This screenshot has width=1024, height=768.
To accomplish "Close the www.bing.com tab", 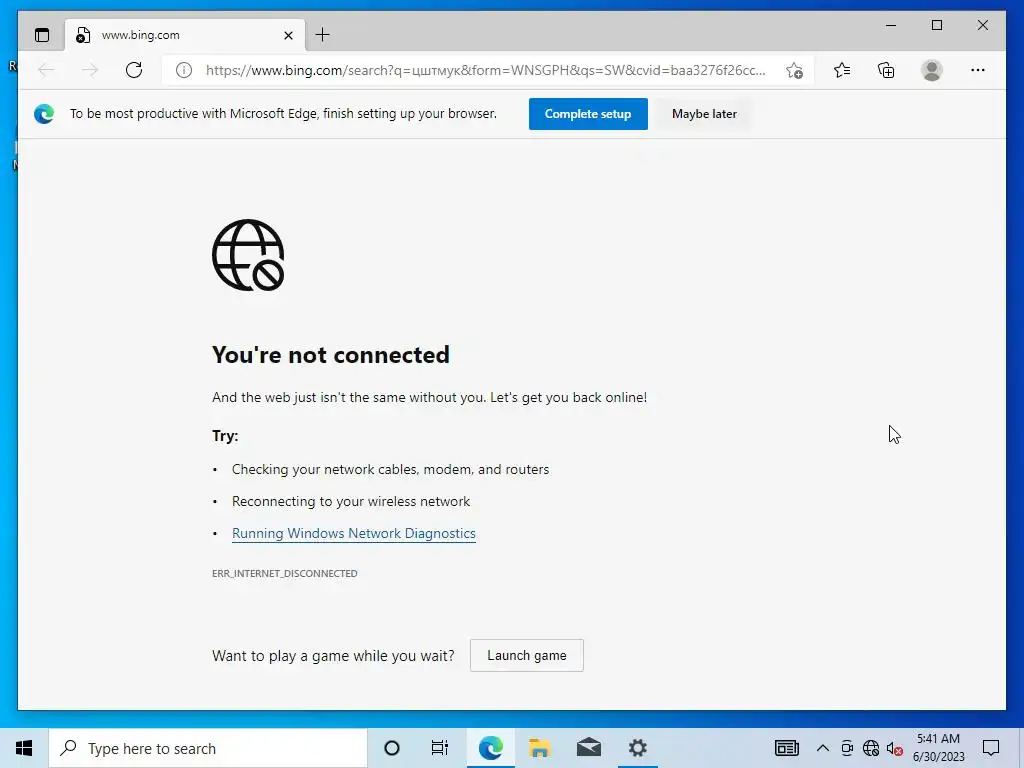I will tap(288, 35).
